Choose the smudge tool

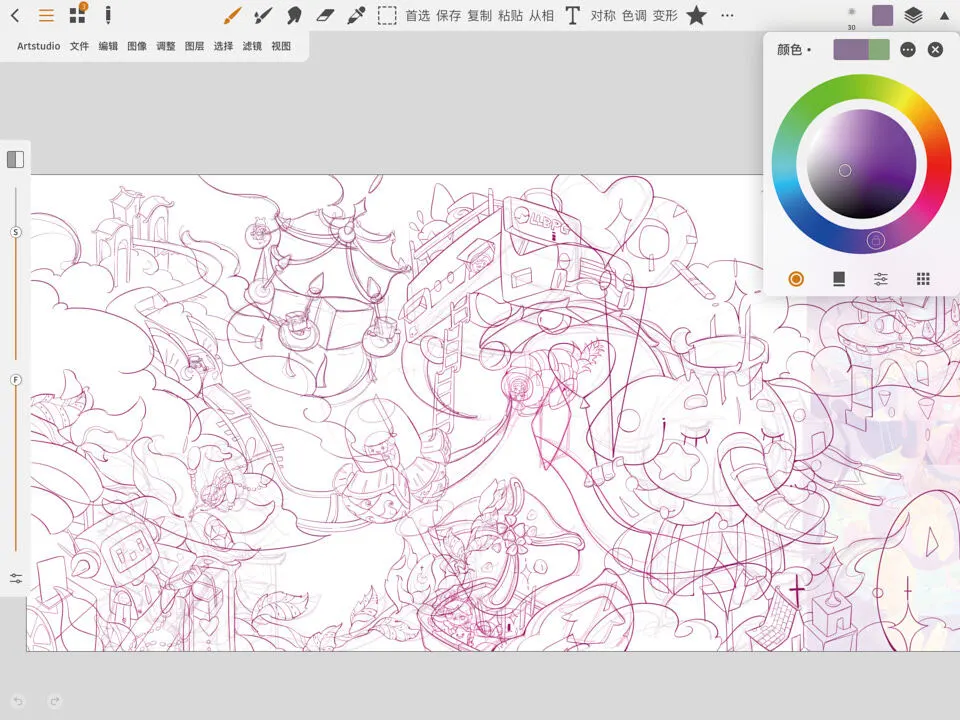[x=294, y=16]
